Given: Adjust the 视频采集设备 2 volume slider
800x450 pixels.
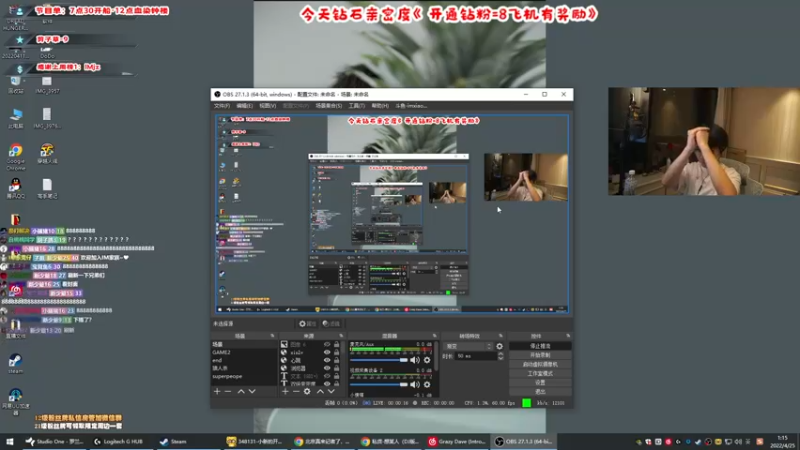Looking at the screenshot, I should (x=379, y=385).
